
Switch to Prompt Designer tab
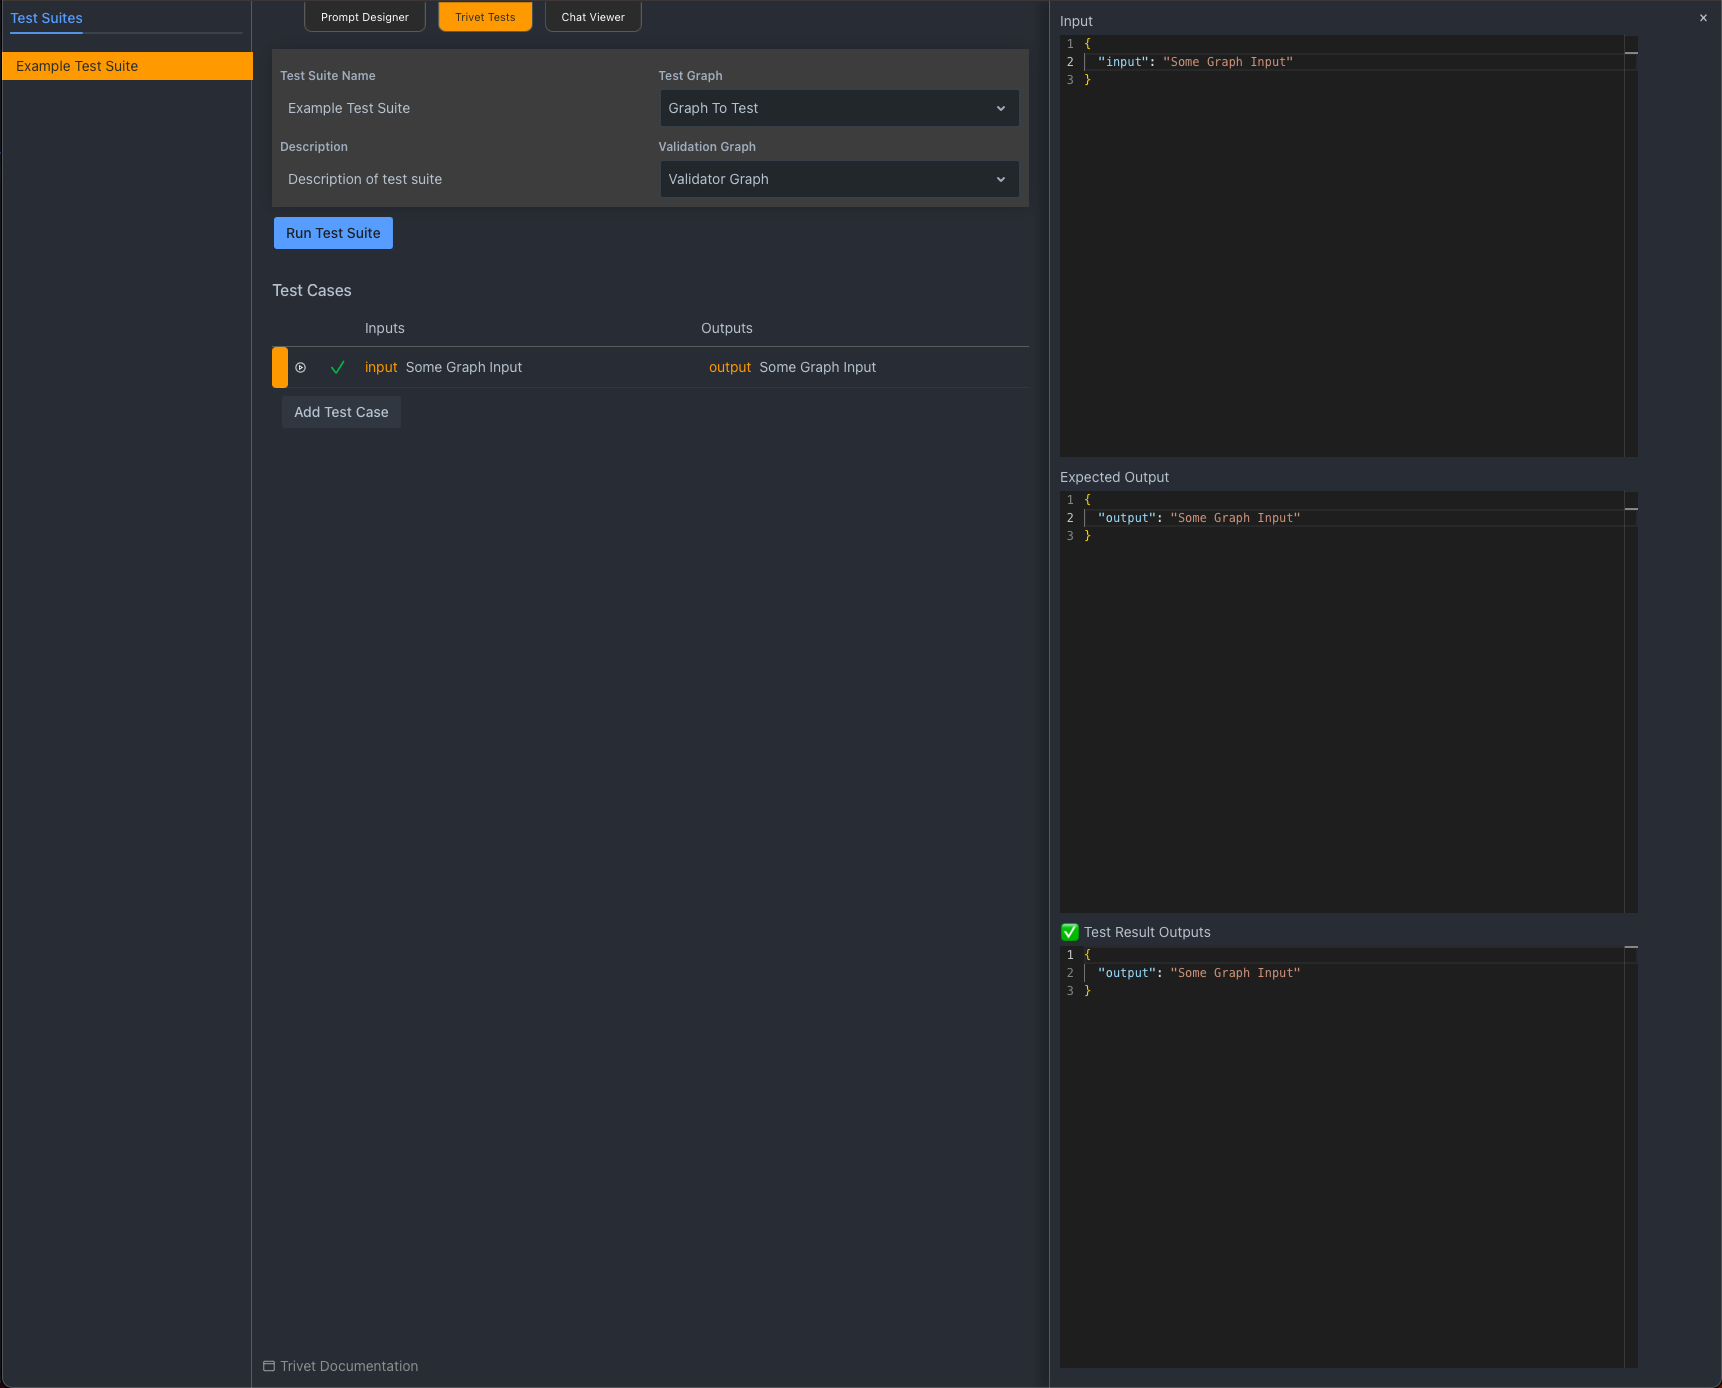365,17
